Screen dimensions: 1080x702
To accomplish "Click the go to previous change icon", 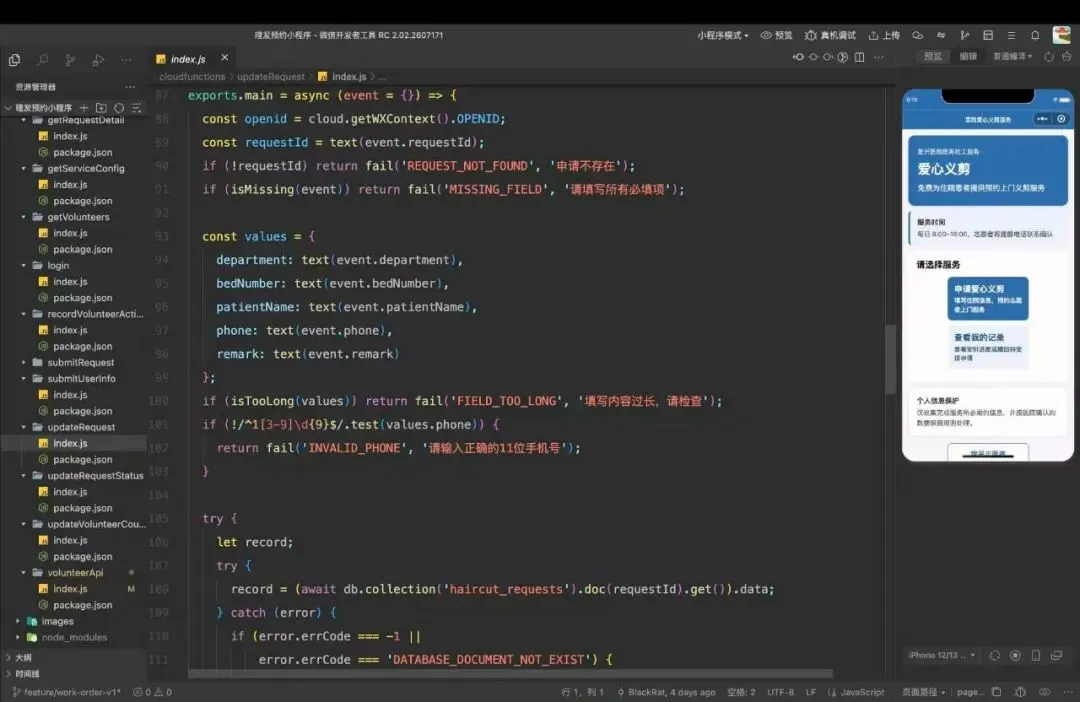I will (798, 57).
